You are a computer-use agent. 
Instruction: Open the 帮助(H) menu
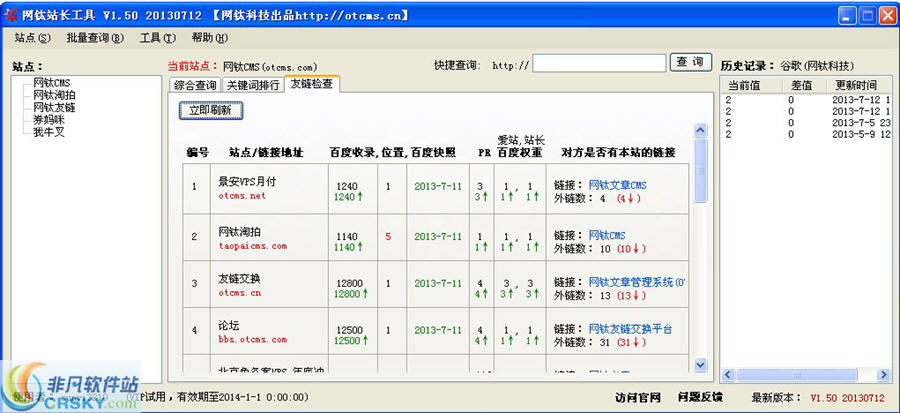tap(210, 38)
